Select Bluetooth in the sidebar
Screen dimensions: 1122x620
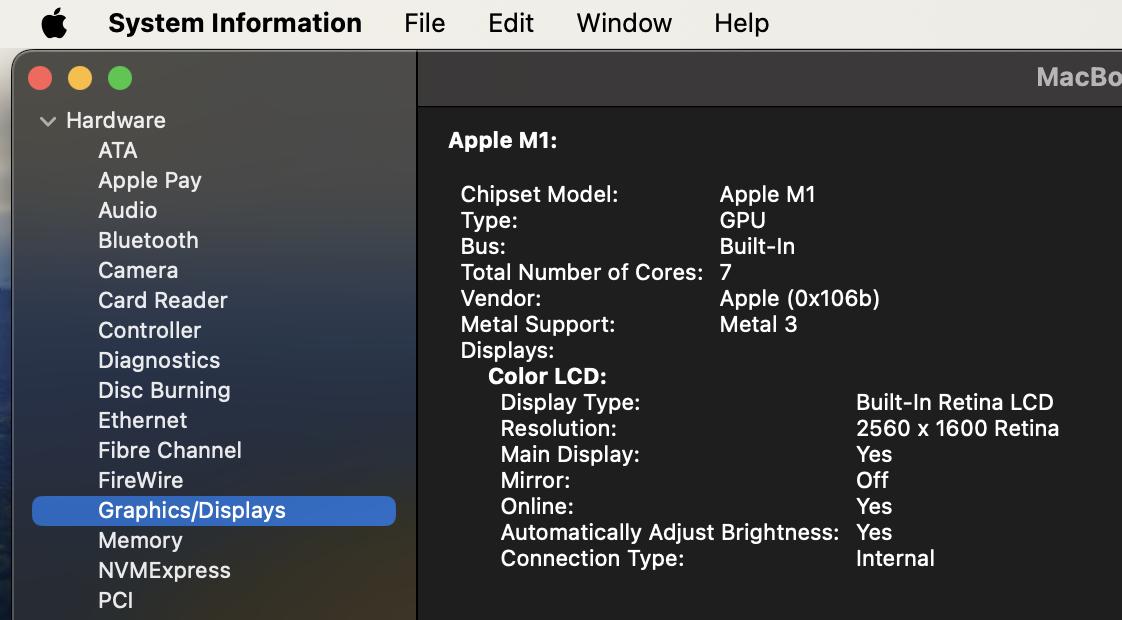(x=148, y=241)
